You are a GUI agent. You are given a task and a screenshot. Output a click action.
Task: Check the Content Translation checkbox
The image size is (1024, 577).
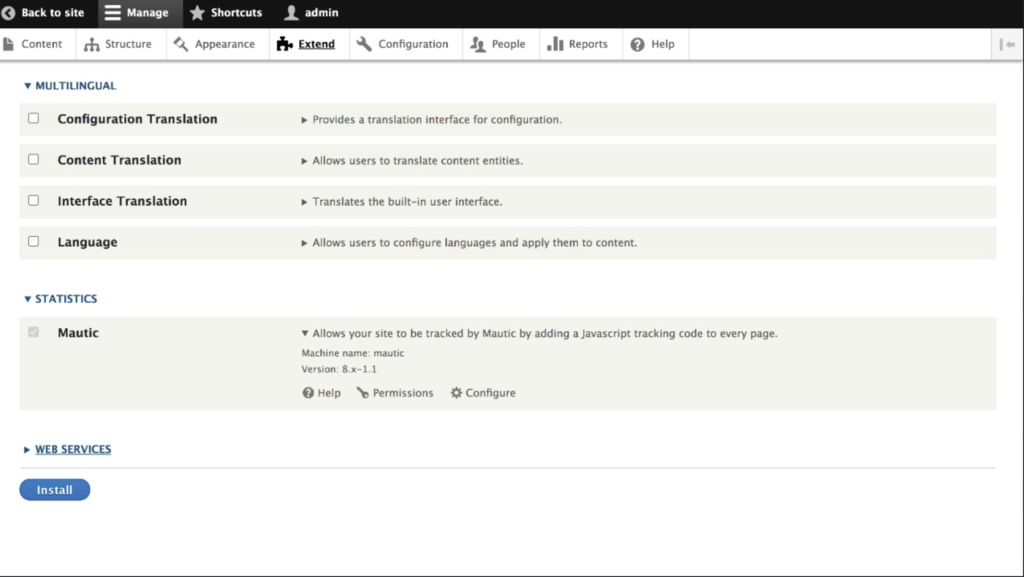33,159
